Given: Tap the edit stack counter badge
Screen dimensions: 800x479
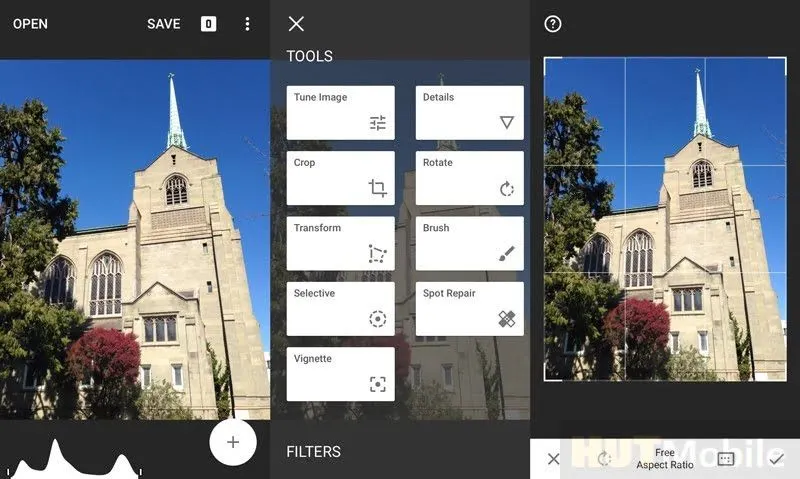Looking at the screenshot, I should [x=208, y=24].
